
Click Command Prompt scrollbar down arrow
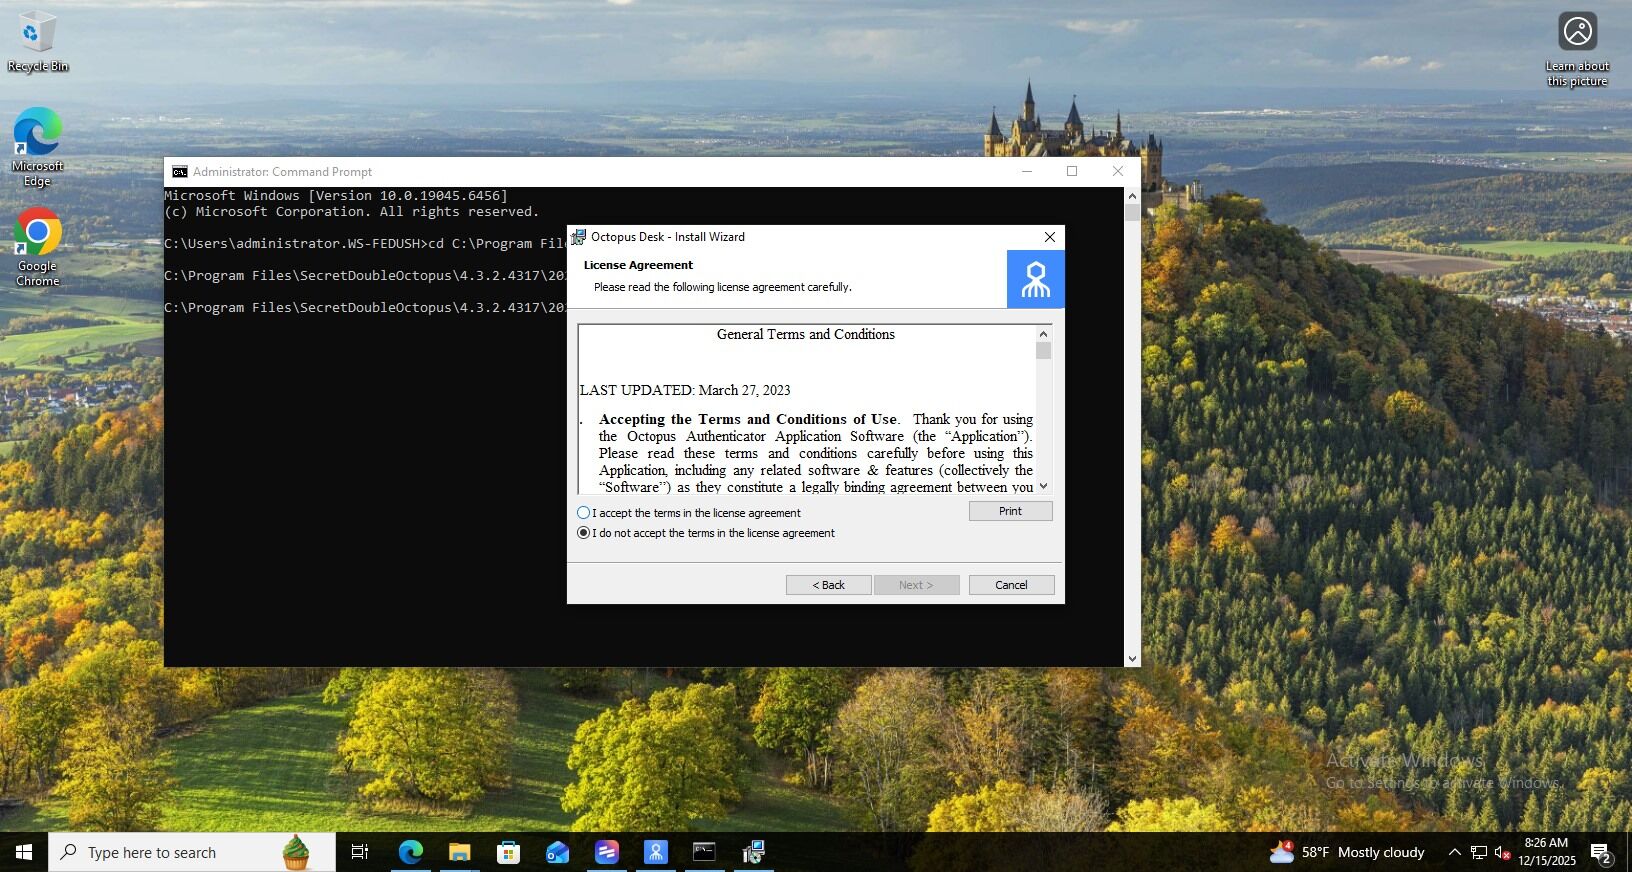pos(1132,659)
